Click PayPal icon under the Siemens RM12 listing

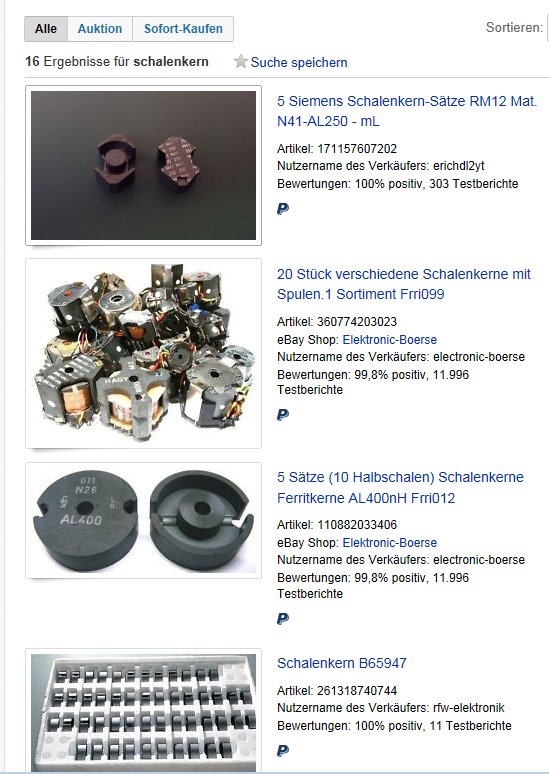pyautogui.click(x=283, y=209)
